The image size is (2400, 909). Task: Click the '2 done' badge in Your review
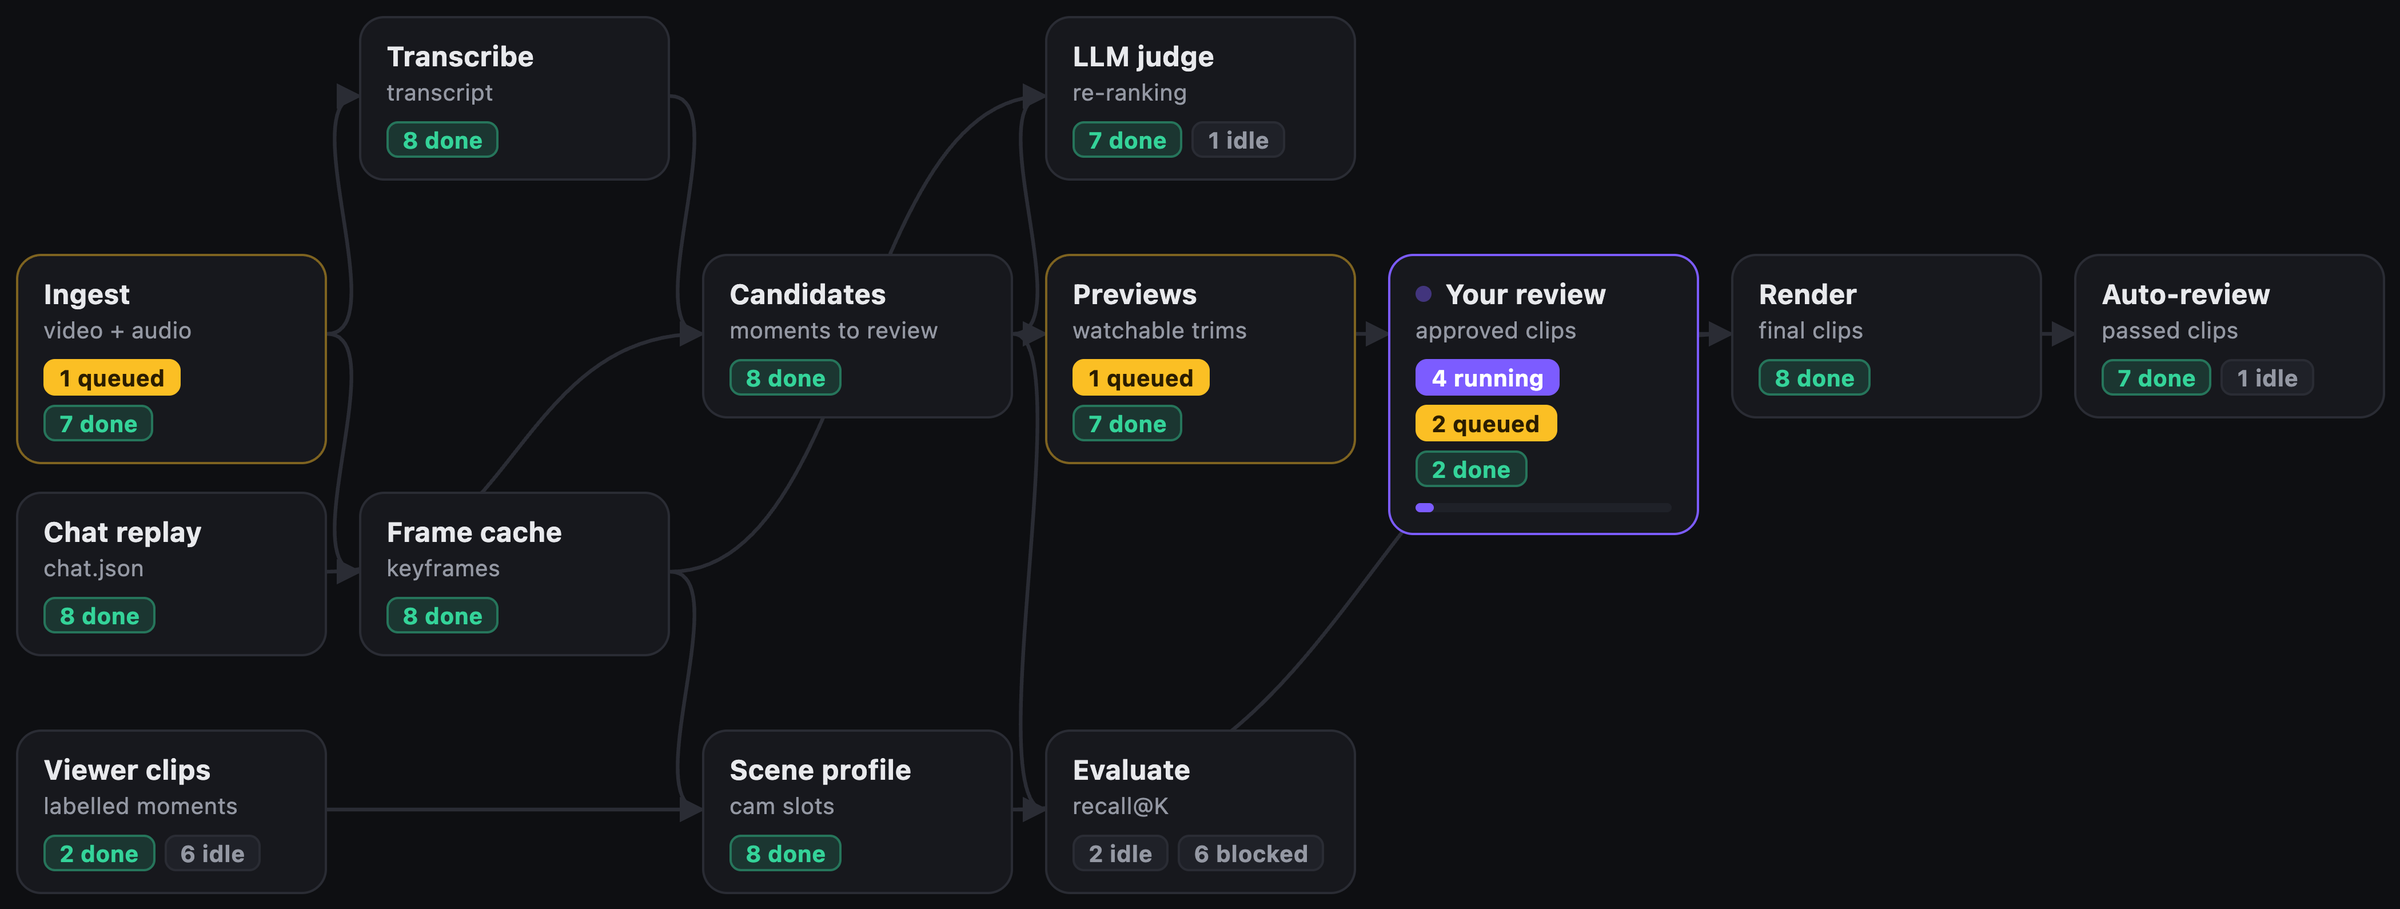click(x=1471, y=470)
